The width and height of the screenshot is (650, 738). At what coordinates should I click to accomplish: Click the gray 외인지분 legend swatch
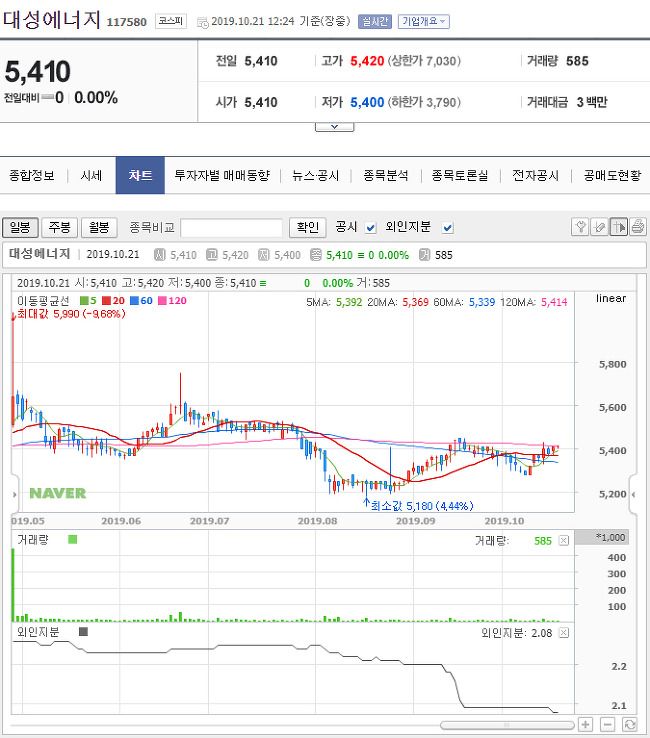tap(83, 632)
